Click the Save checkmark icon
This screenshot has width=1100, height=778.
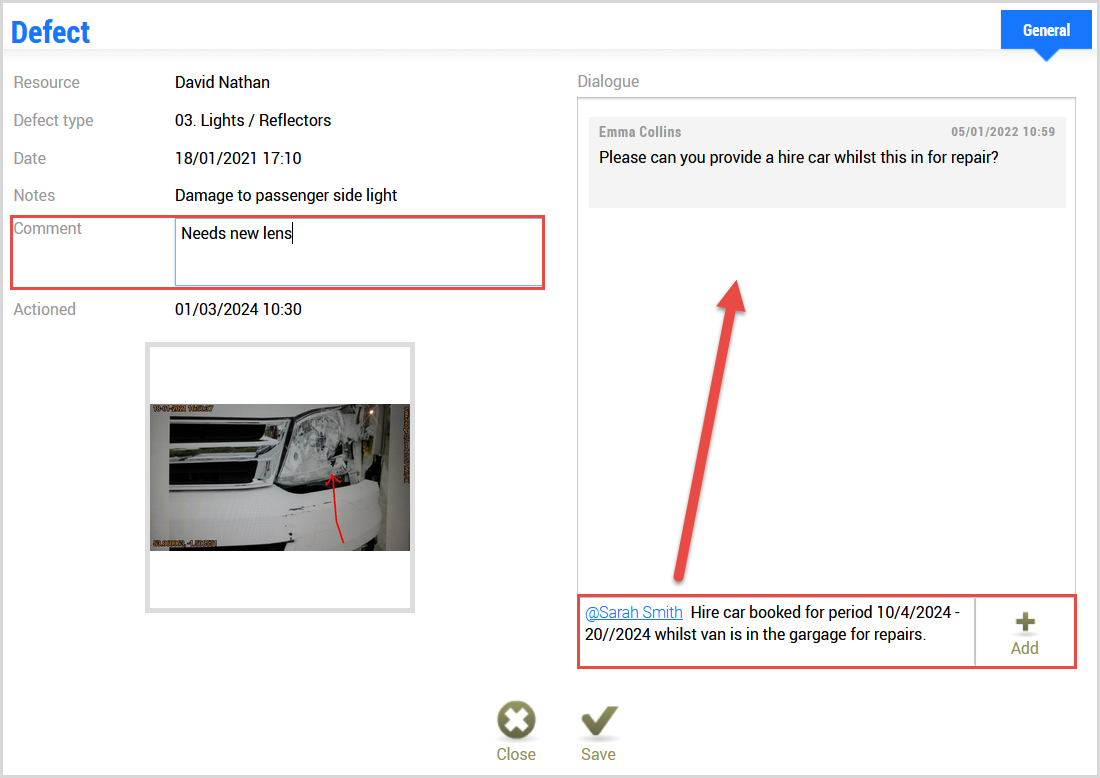tap(598, 721)
